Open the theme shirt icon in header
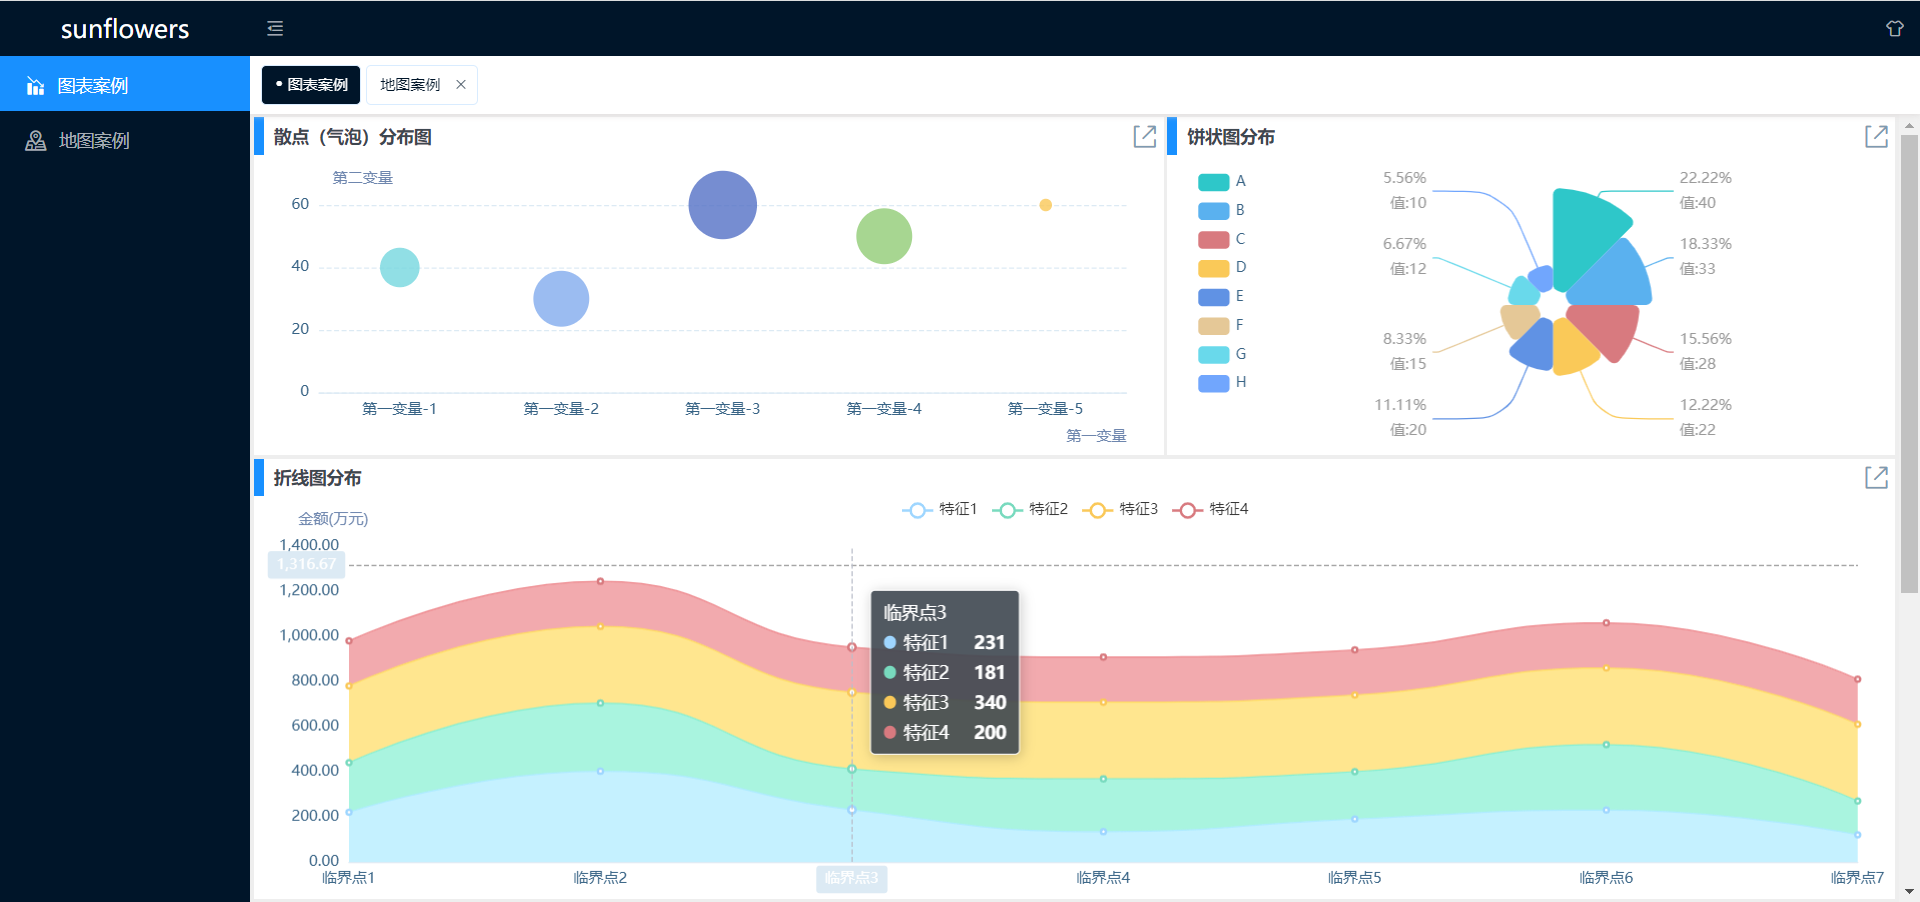The height and width of the screenshot is (902, 1920). [x=1894, y=28]
